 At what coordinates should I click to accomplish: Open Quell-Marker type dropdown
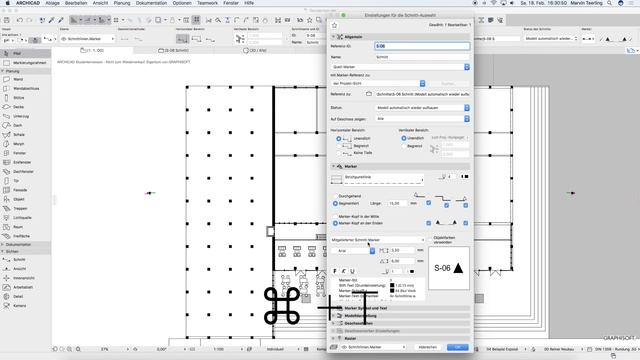[400, 67]
